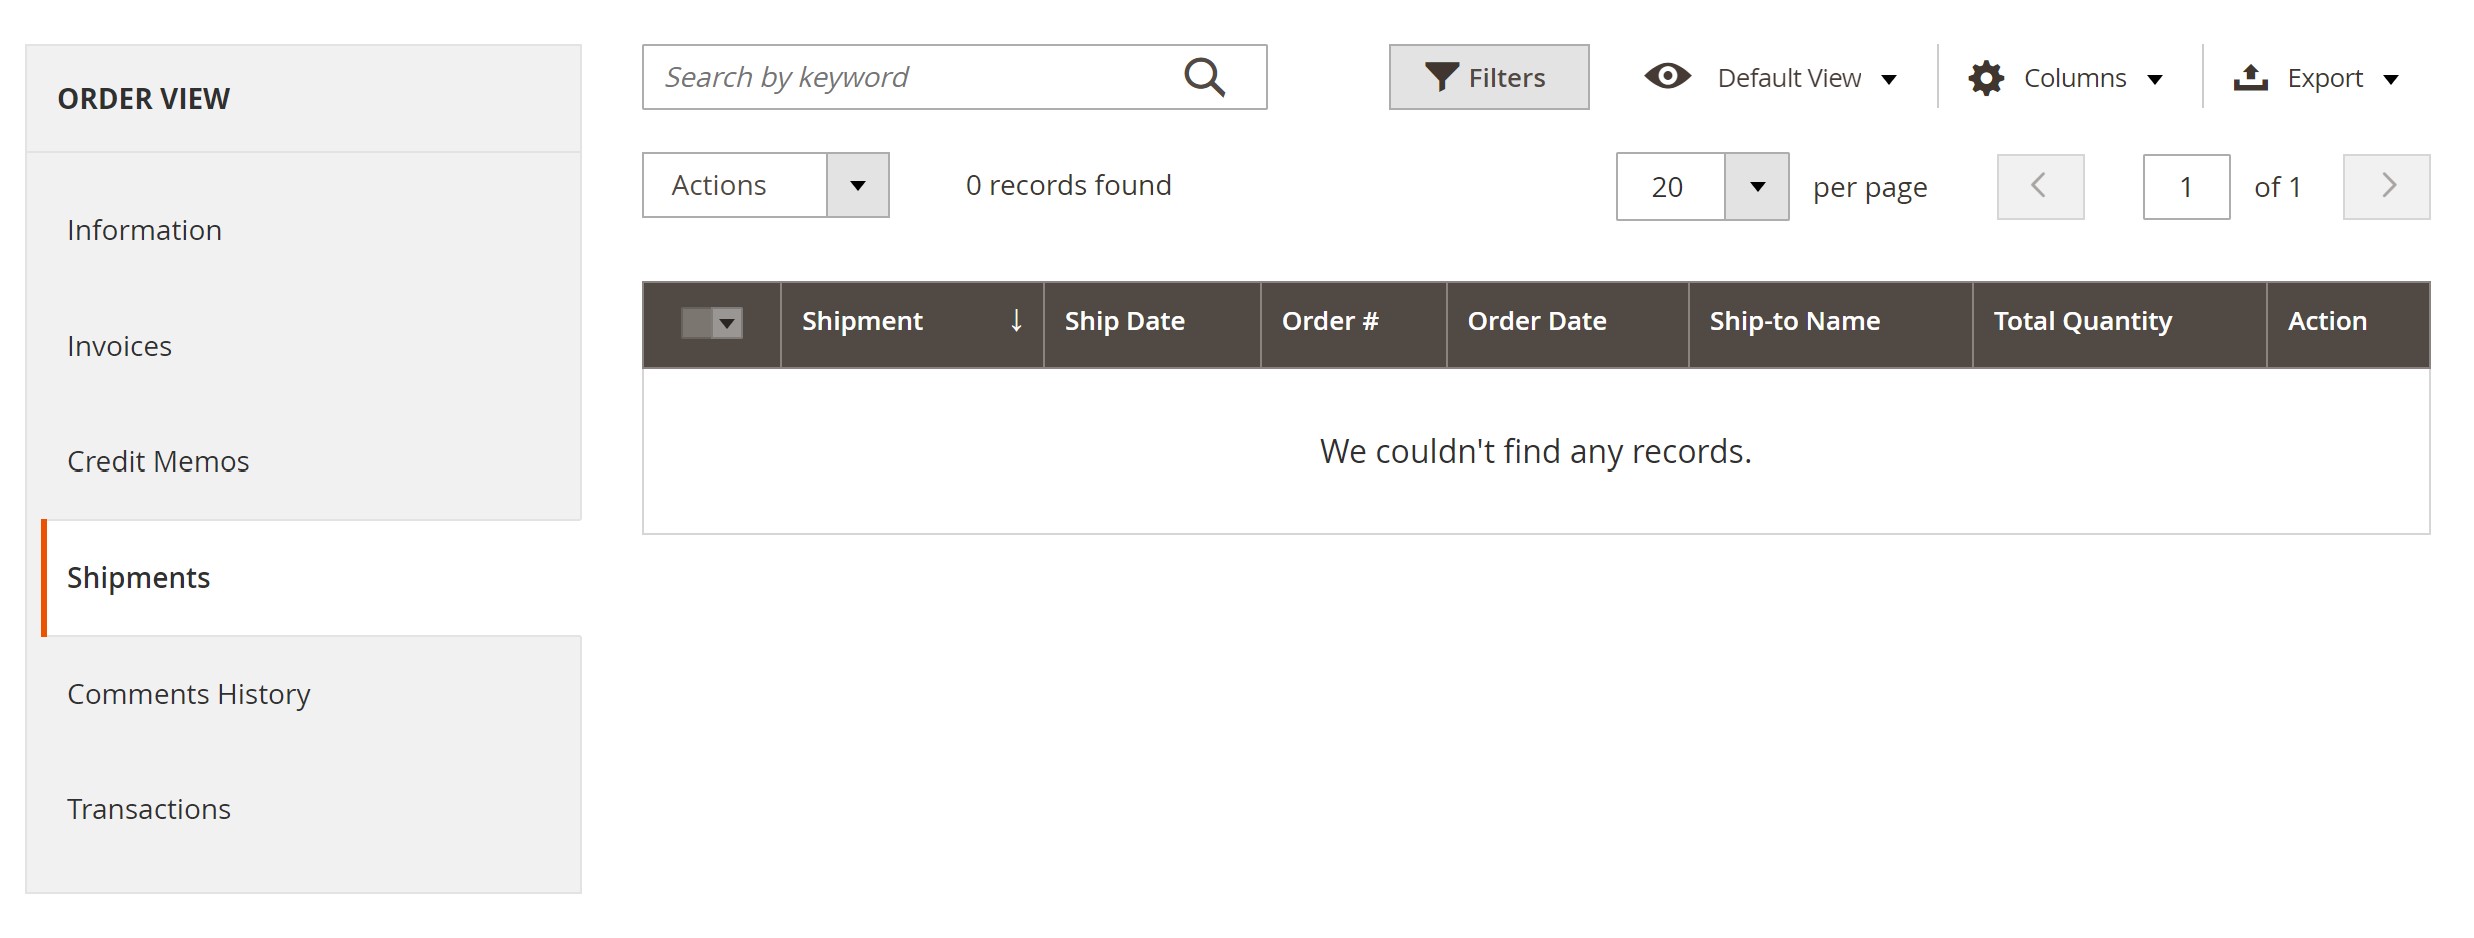Image resolution: width=2474 pixels, height=938 pixels.
Task: Click the eye icon for Default View
Action: click(1667, 76)
